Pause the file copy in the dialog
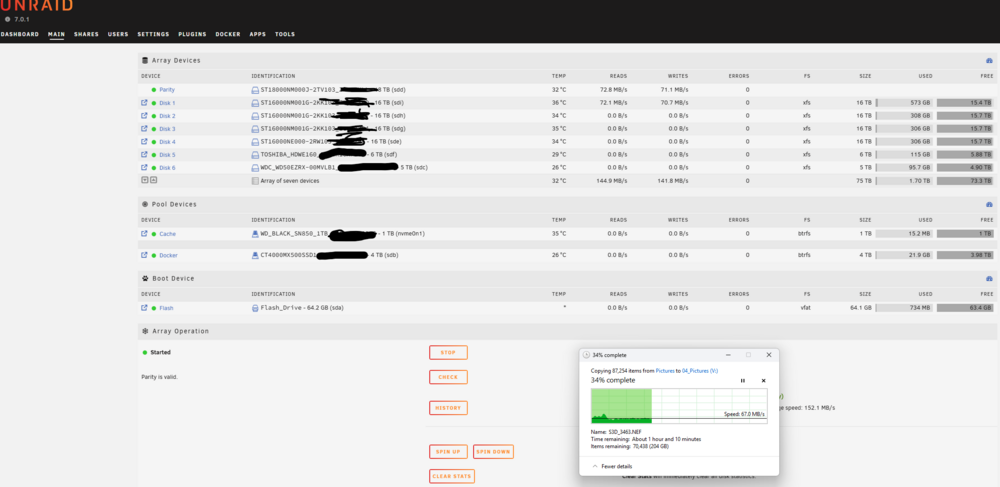 (742, 381)
